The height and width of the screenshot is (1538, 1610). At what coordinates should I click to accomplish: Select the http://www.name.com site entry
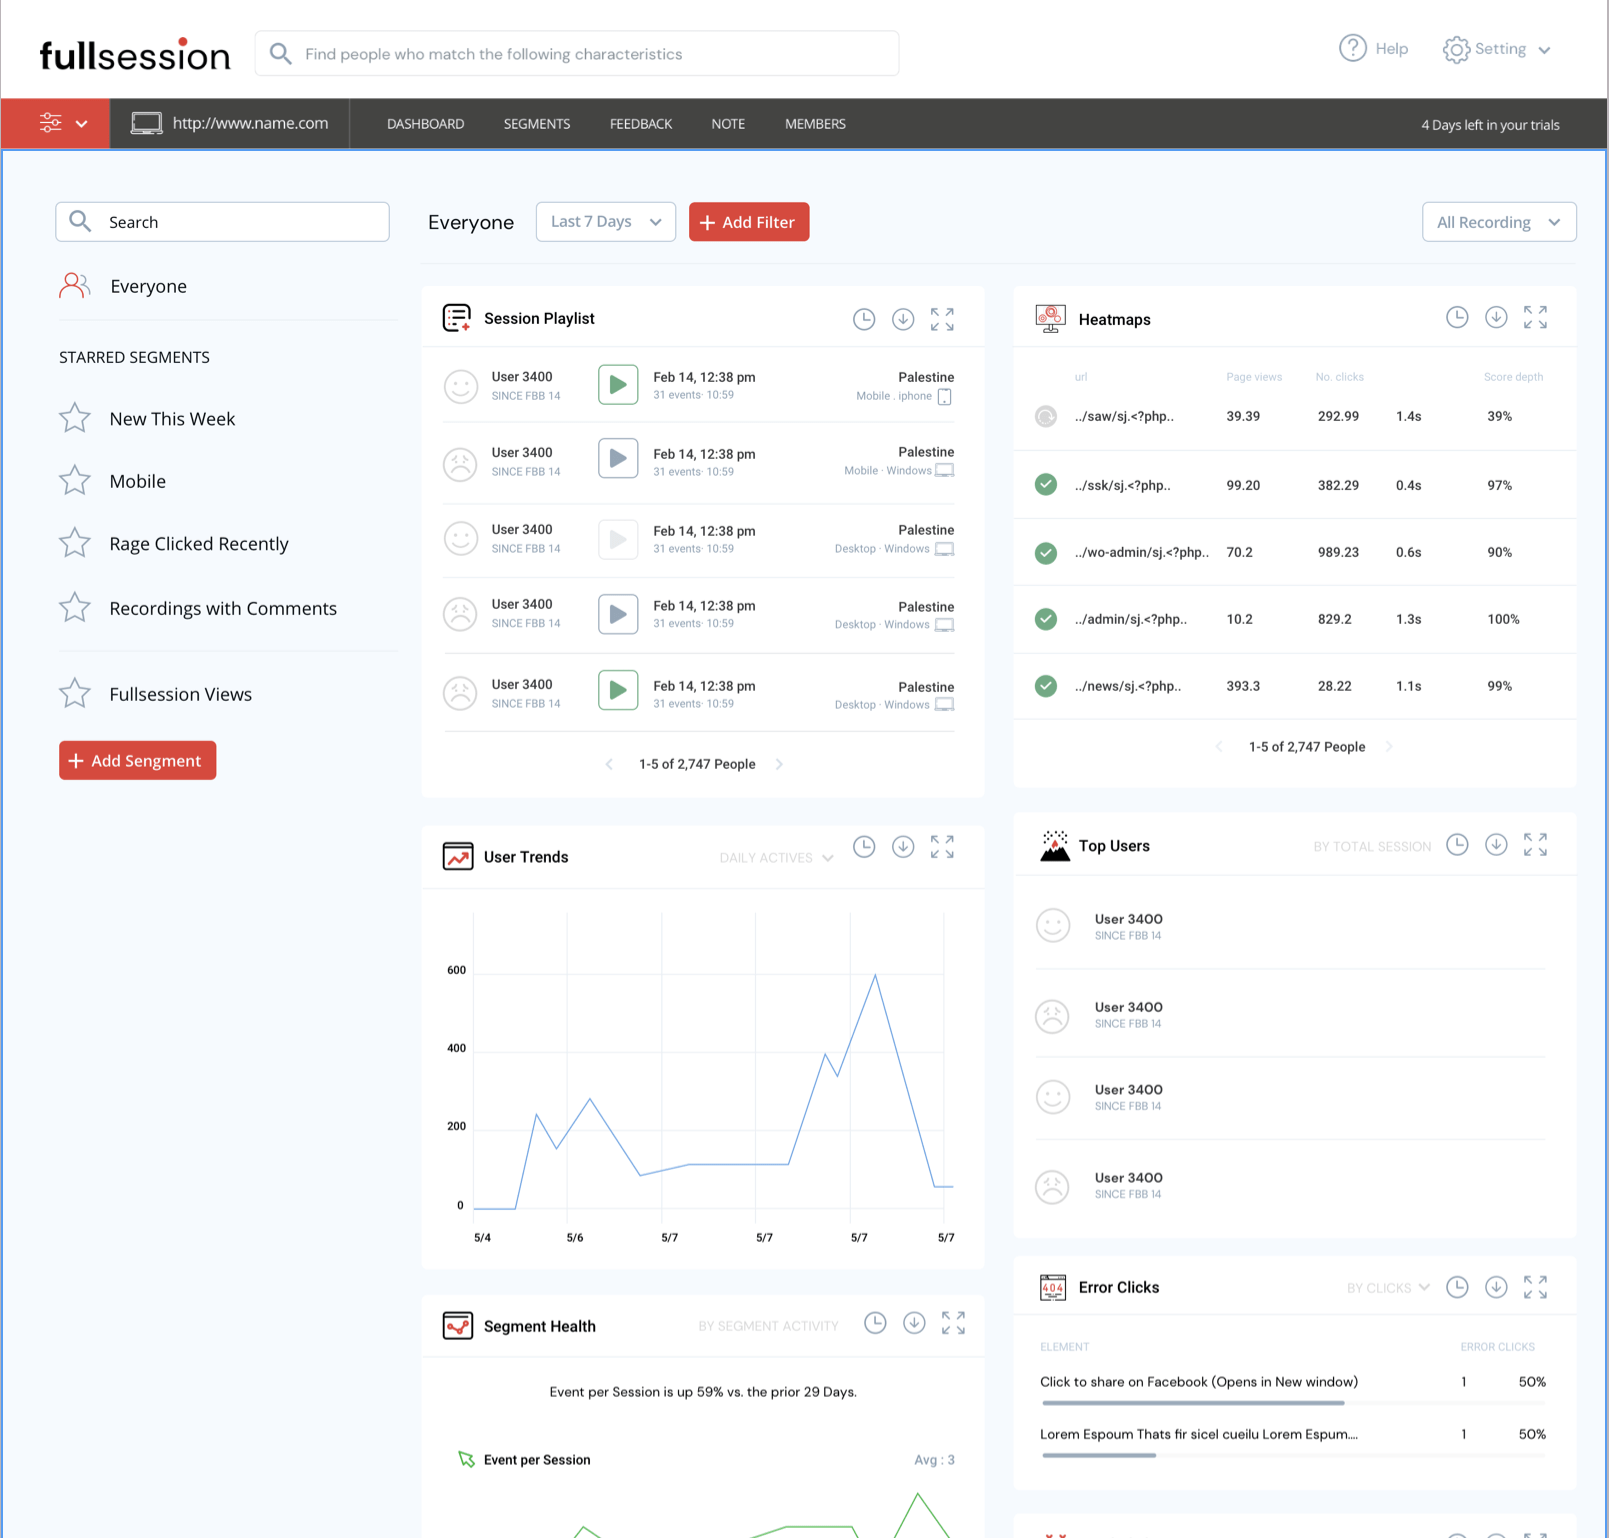230,124
